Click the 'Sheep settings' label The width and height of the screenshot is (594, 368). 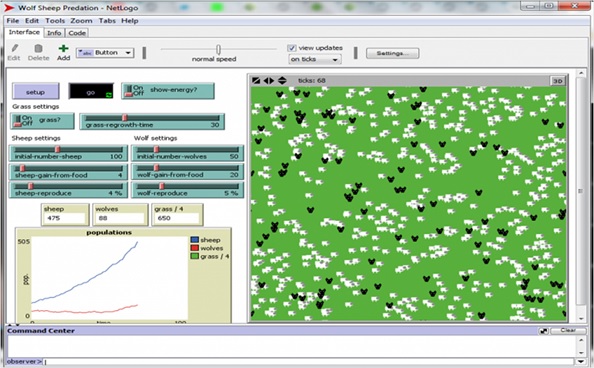(36, 138)
